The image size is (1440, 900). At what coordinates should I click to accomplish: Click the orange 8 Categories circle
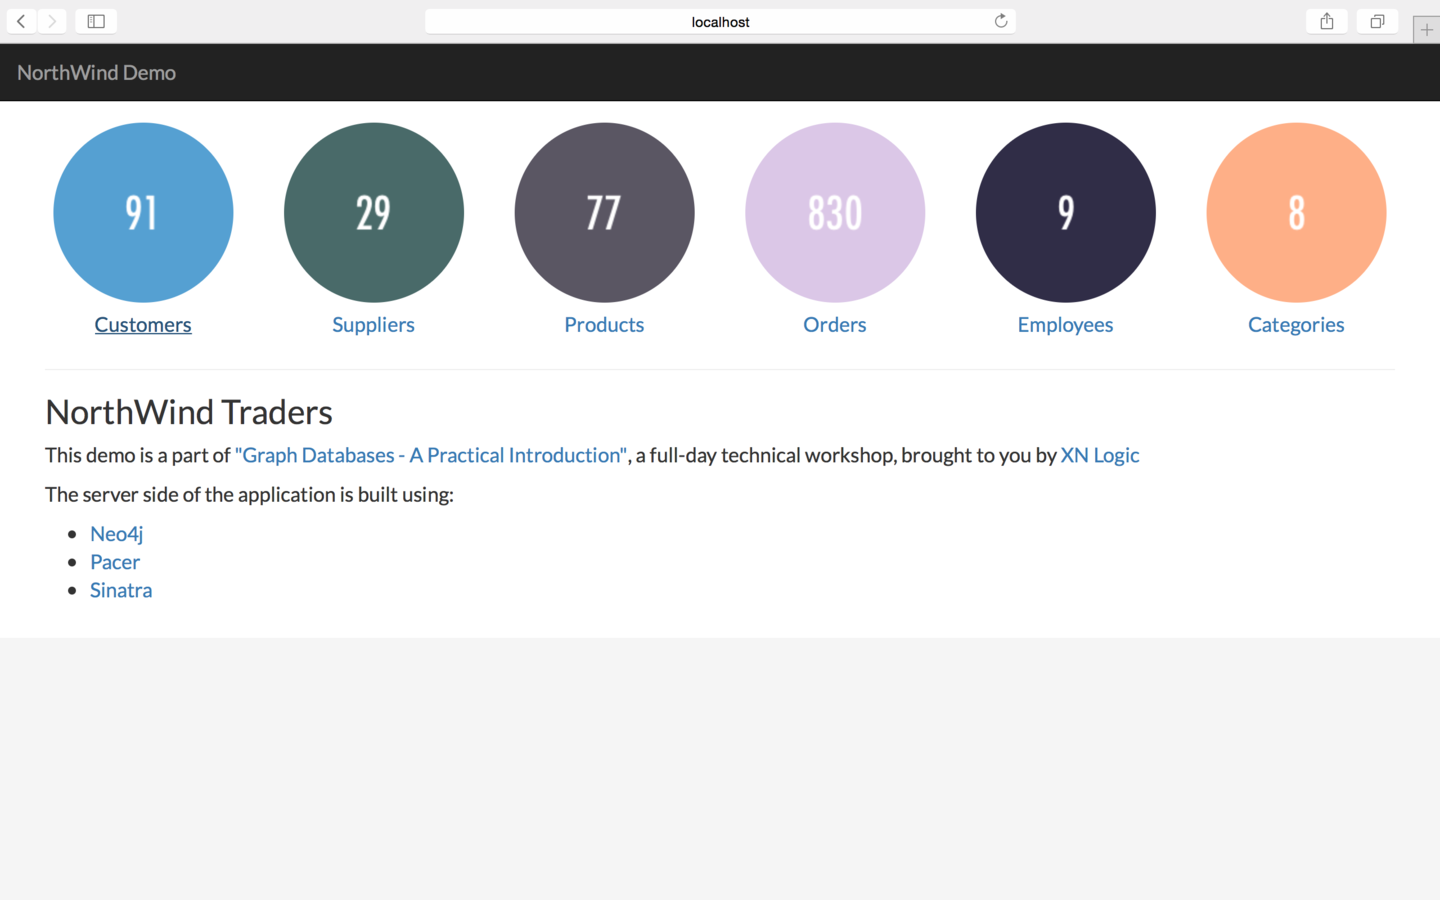pos(1296,212)
